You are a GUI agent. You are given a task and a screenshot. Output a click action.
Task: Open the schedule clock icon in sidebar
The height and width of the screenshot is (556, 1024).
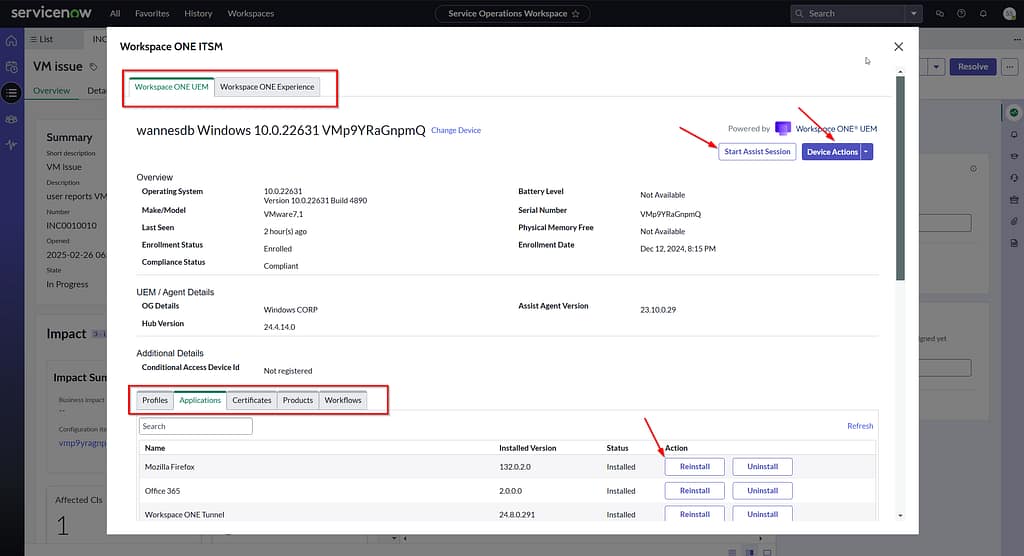pyautogui.click(x=11, y=67)
